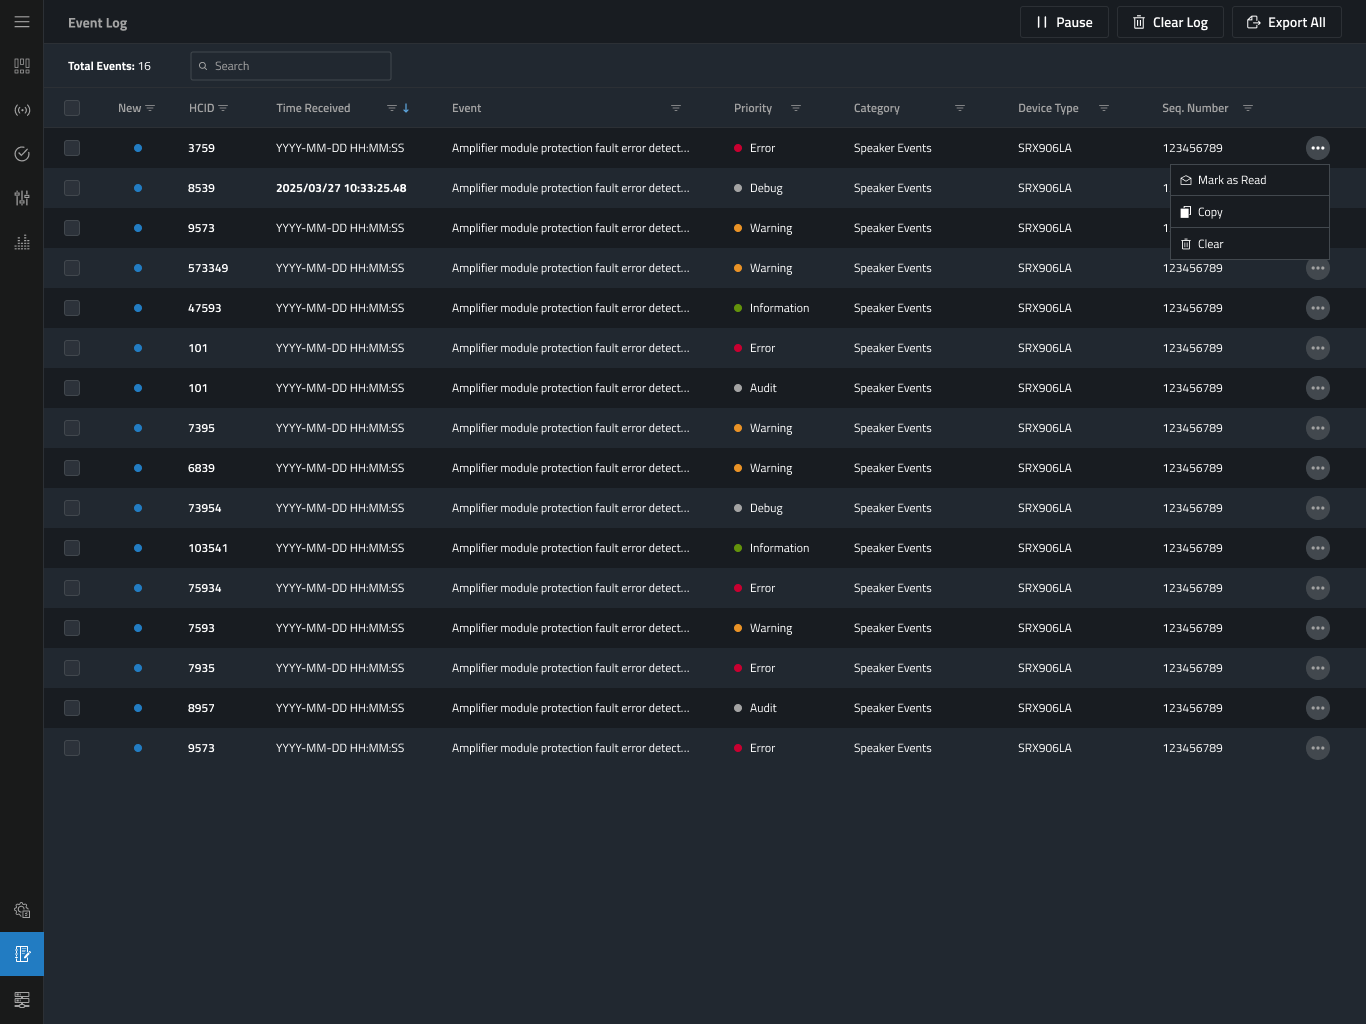Click the Clear Log button
1366x1024 pixels.
coord(1170,22)
